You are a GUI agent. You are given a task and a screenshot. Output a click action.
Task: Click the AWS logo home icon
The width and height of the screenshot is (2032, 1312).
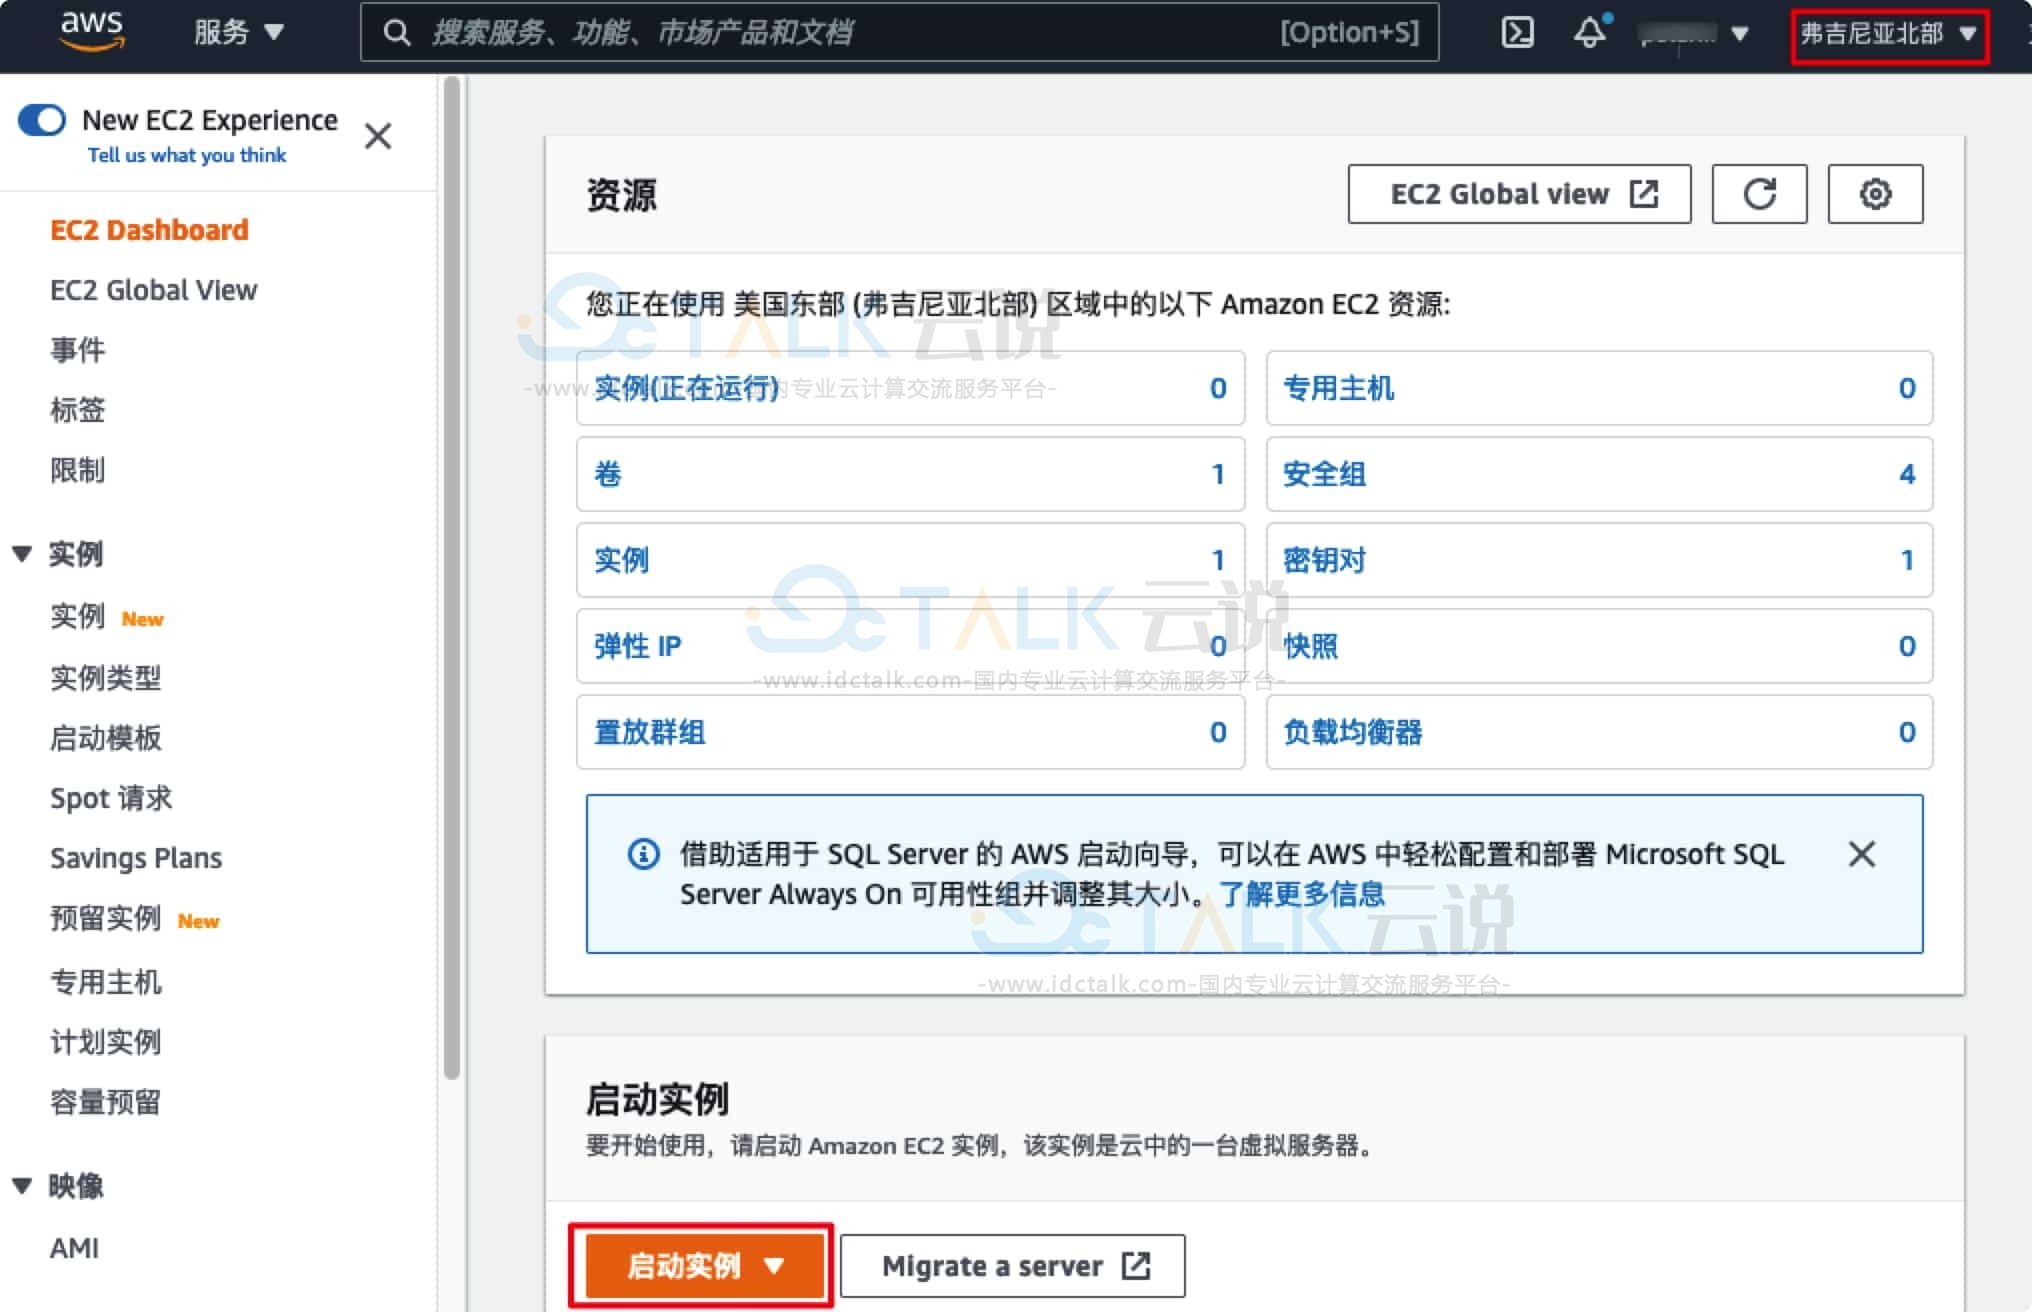click(92, 30)
